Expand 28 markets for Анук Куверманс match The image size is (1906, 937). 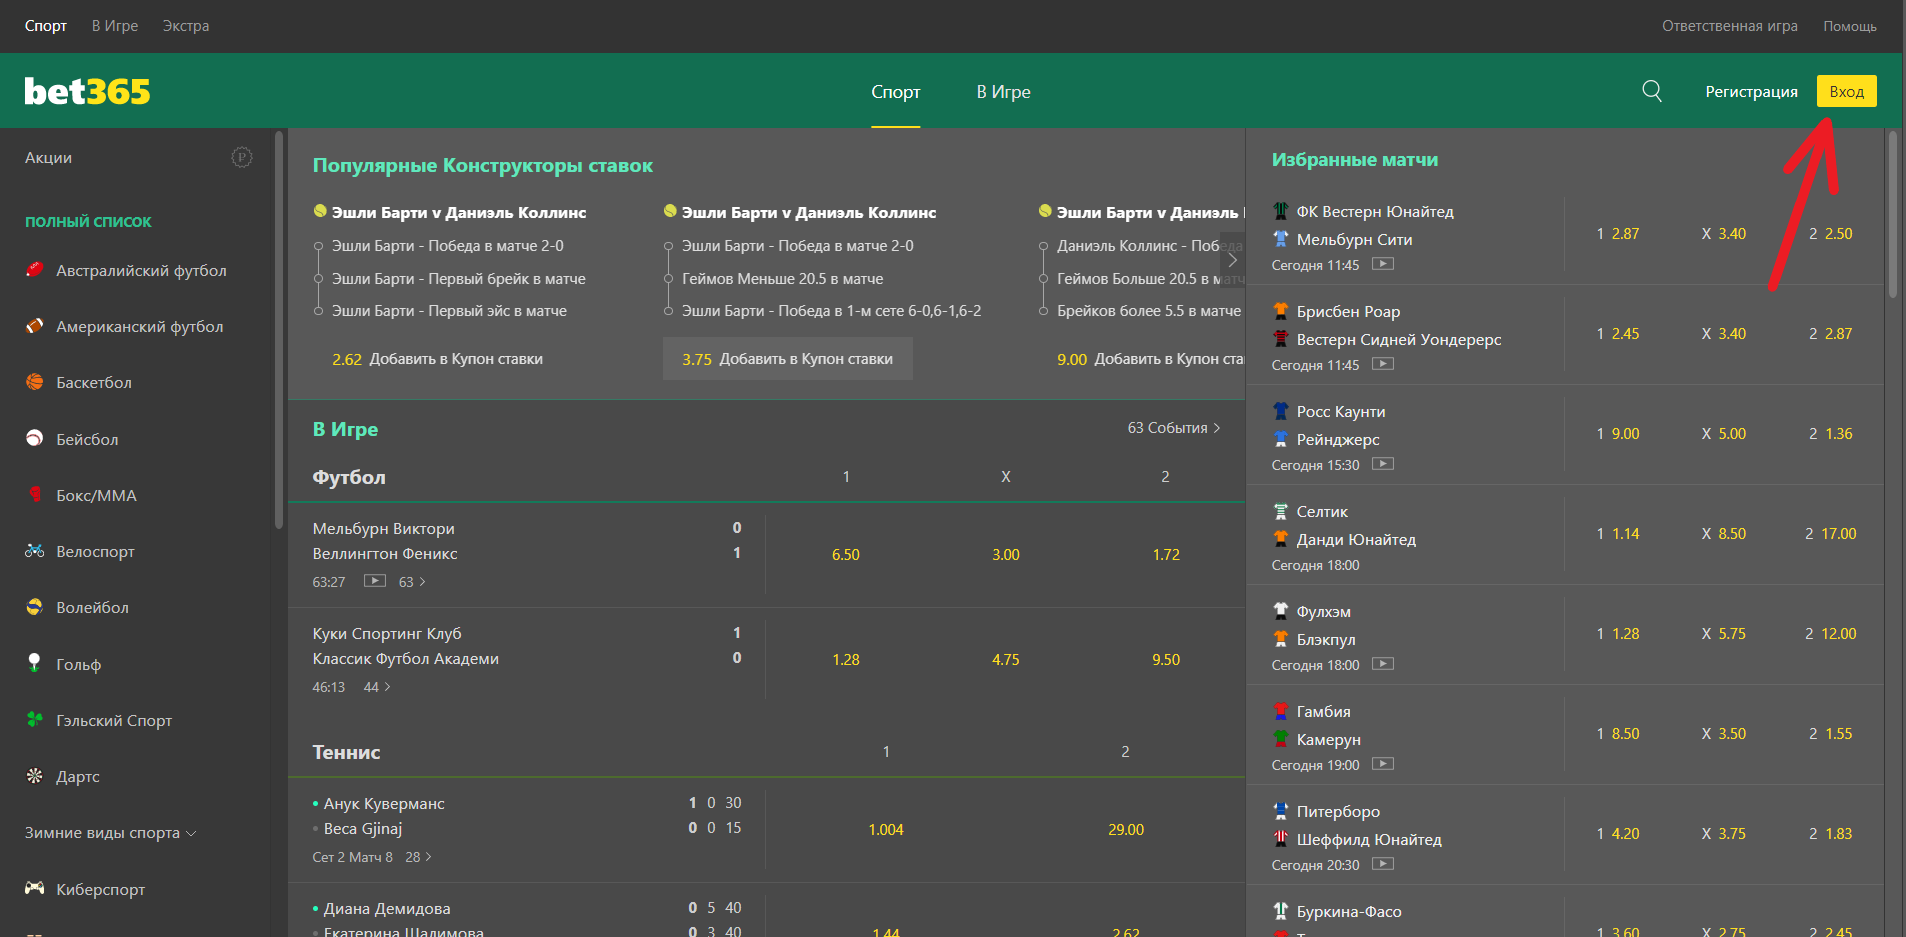(418, 857)
